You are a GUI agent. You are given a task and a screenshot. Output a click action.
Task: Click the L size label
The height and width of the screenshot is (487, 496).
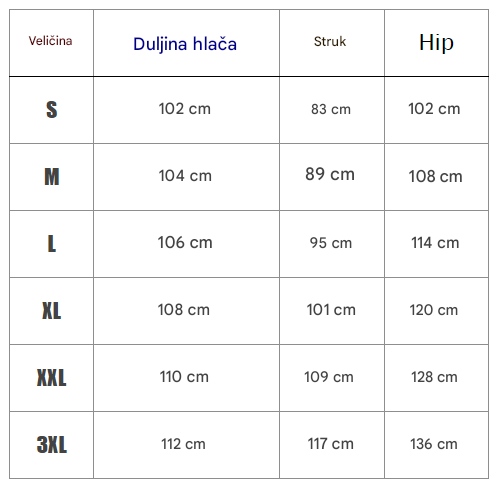click(52, 244)
